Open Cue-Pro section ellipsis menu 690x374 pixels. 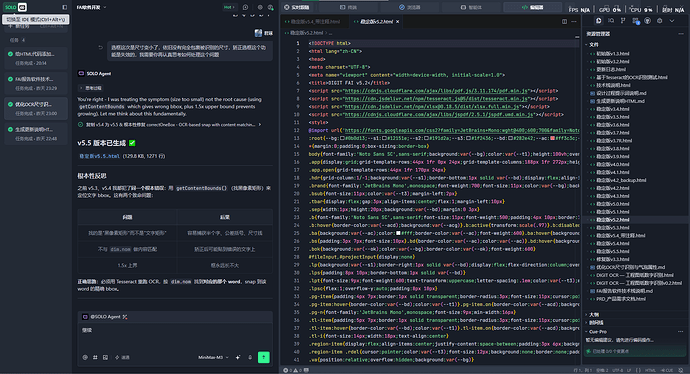click(680, 332)
